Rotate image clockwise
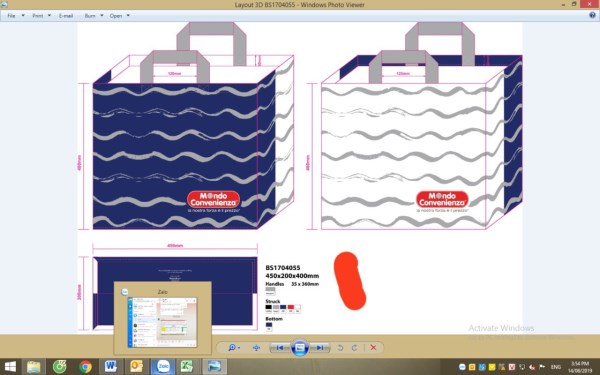 tap(355, 347)
